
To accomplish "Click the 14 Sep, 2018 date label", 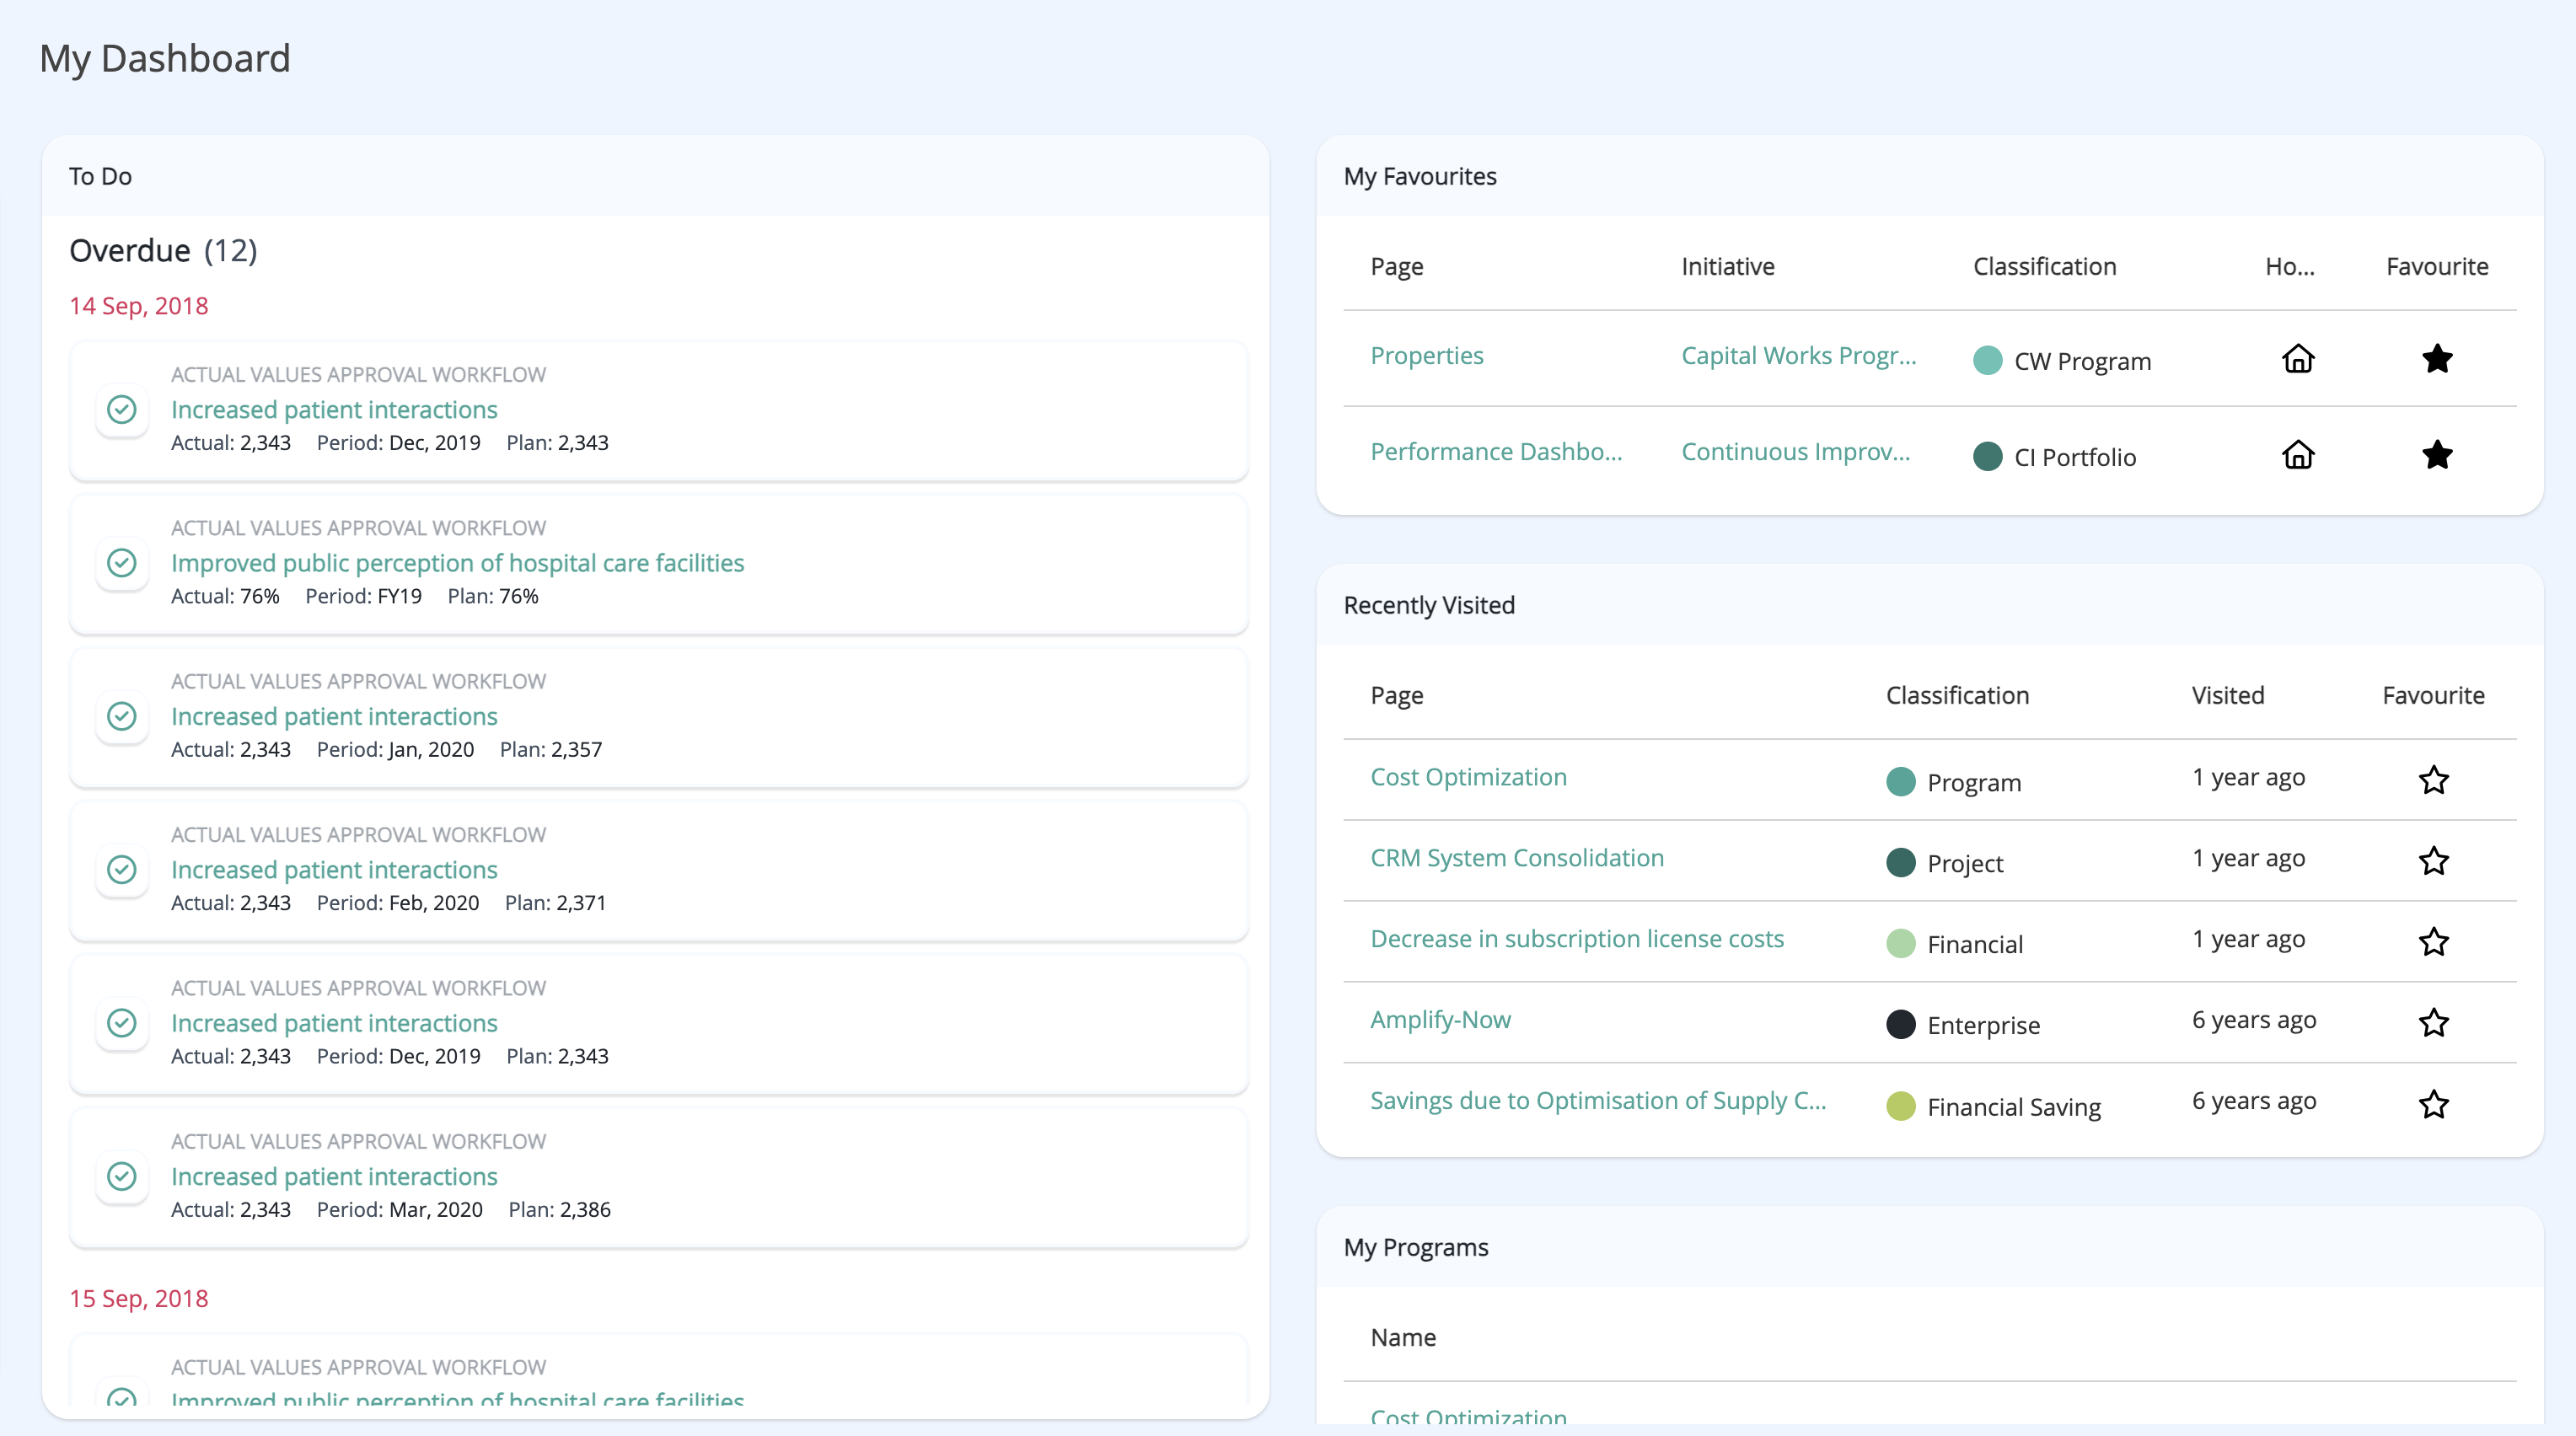I will [x=138, y=306].
